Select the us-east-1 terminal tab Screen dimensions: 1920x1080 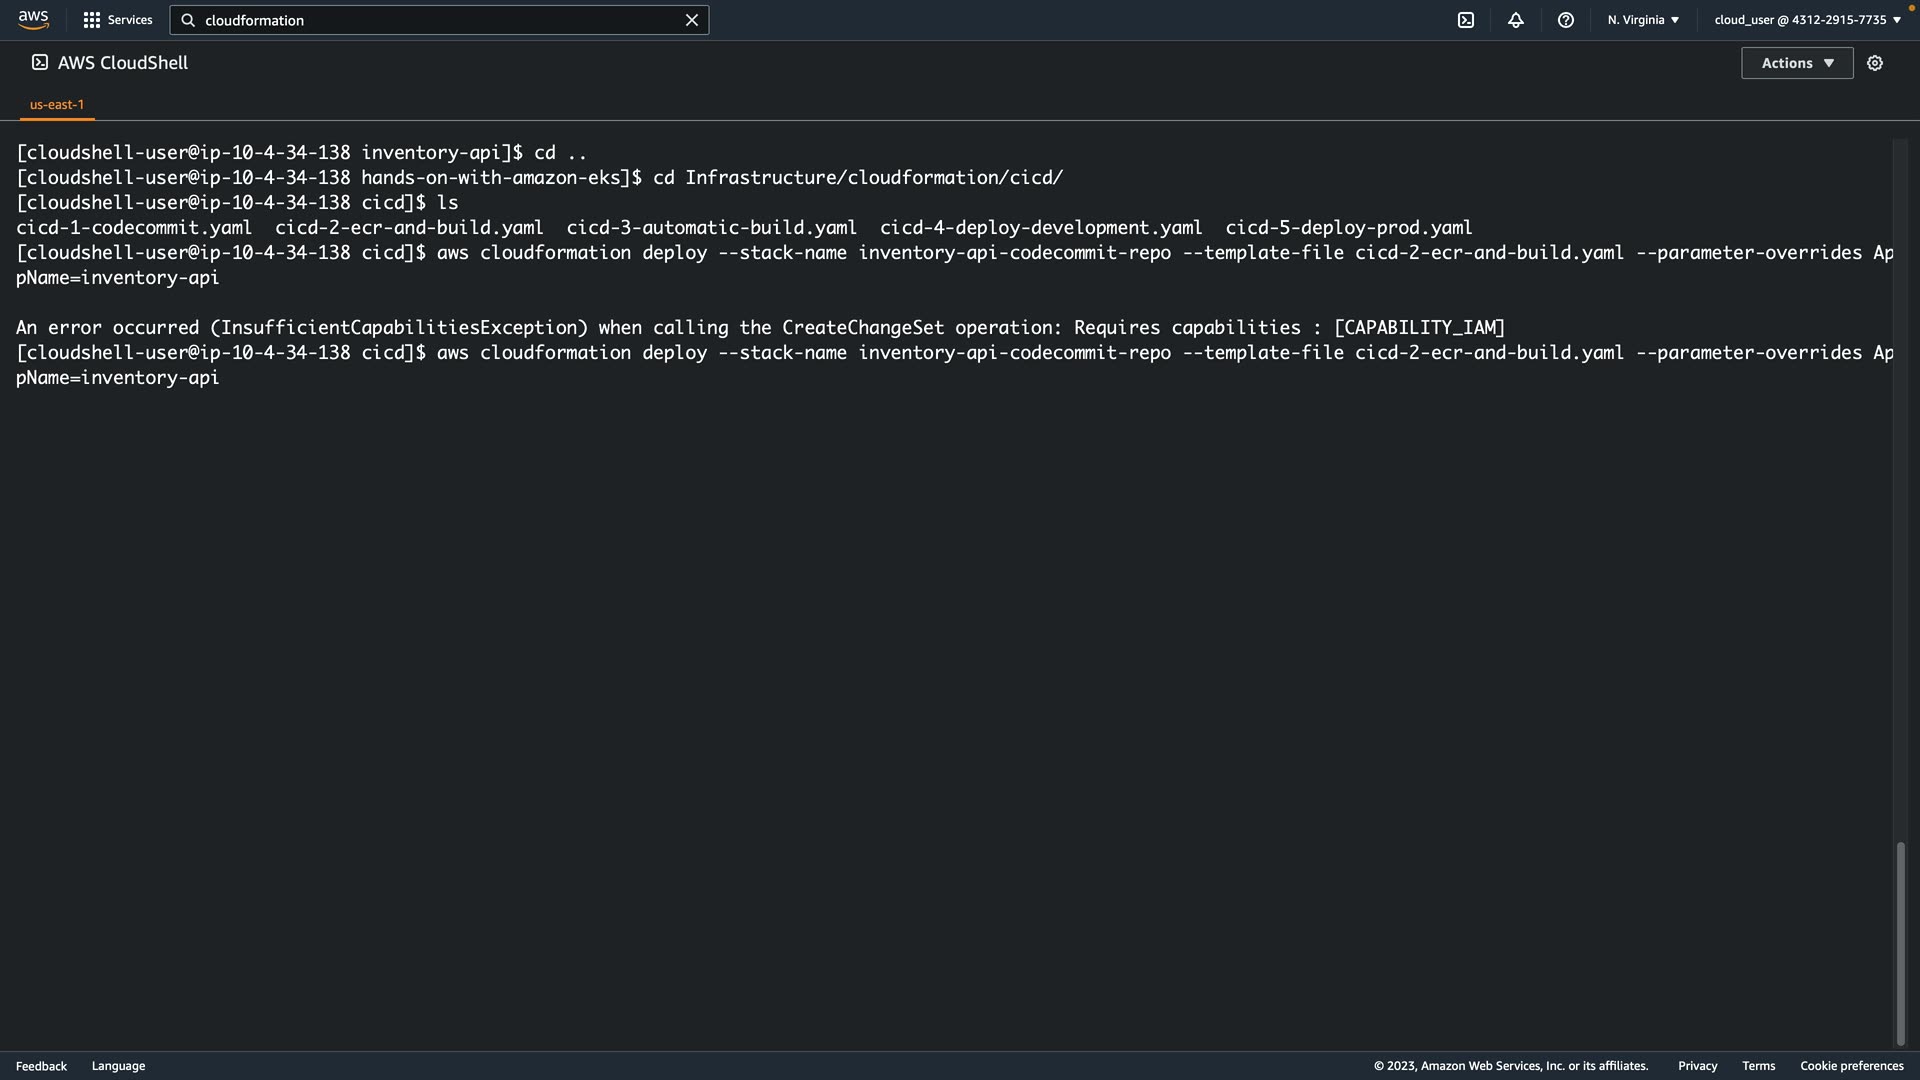coord(57,104)
